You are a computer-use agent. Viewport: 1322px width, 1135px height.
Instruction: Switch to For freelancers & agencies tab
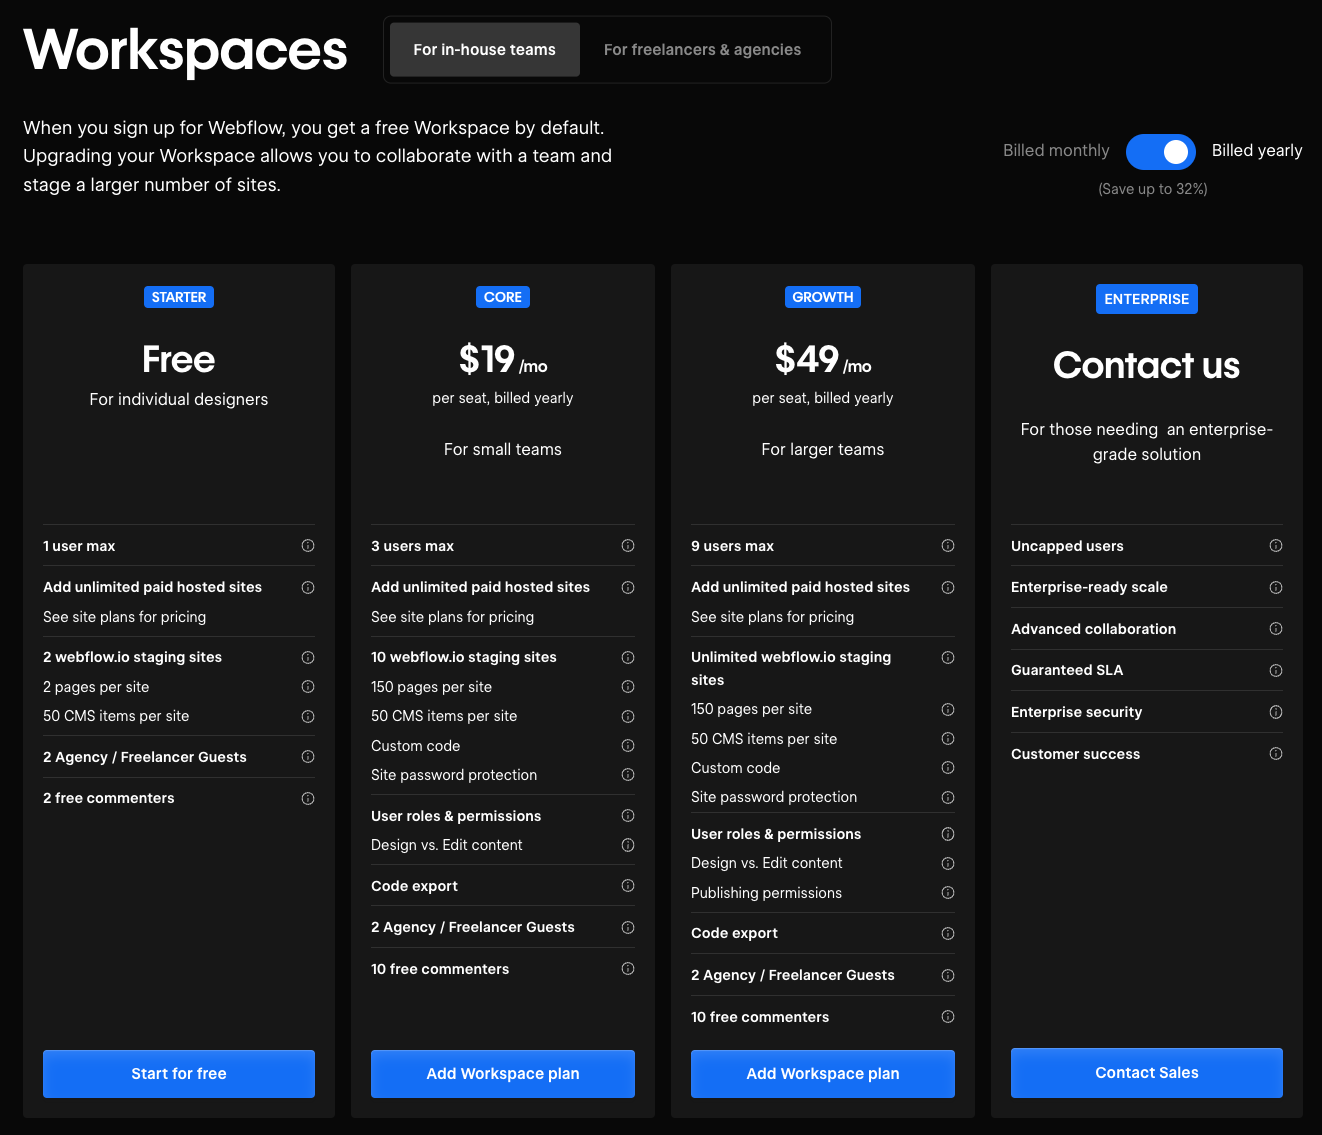(702, 50)
